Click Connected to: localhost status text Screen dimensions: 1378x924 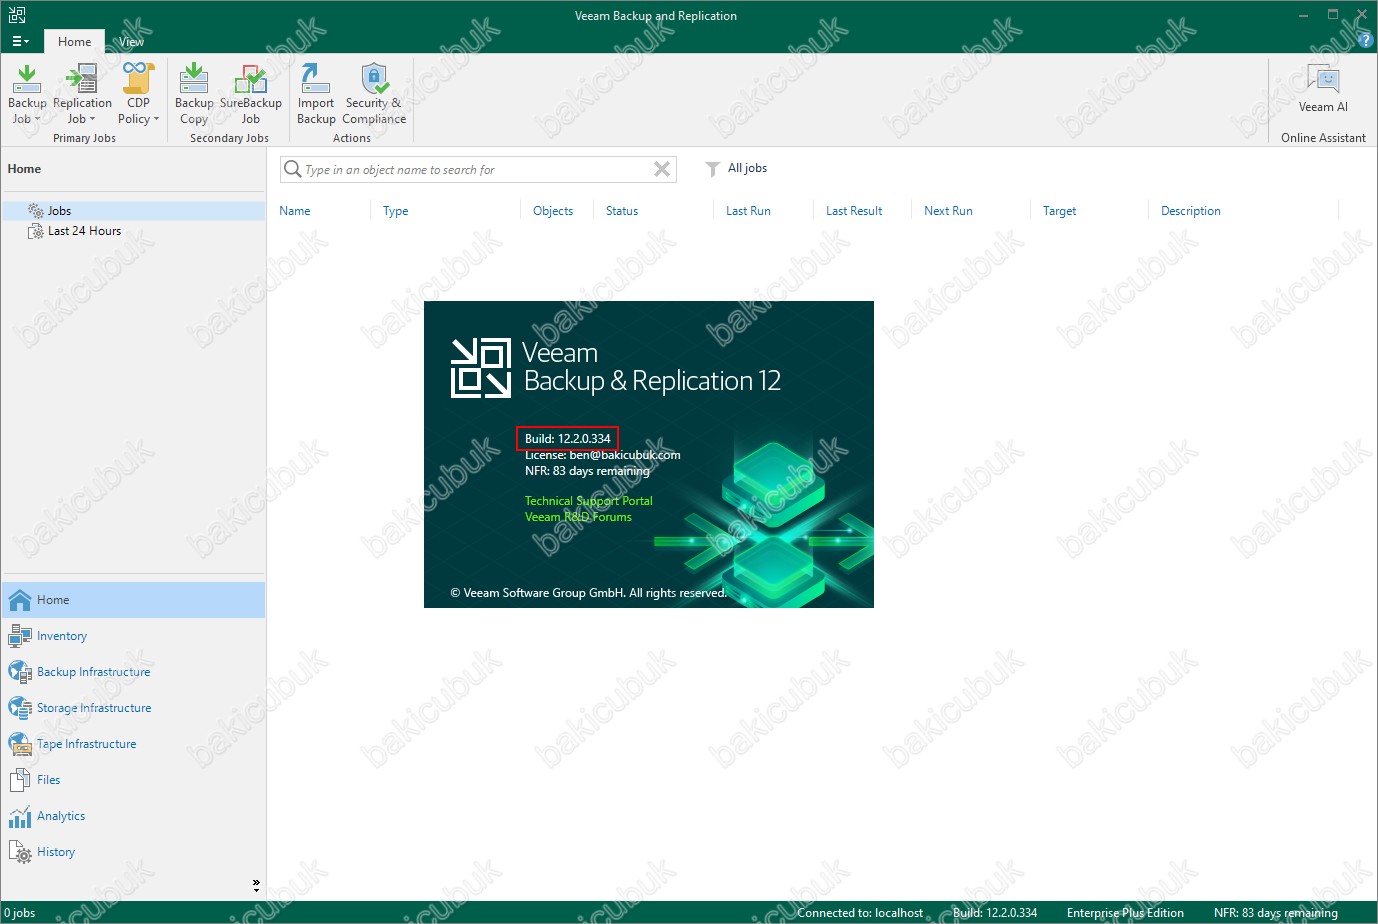click(860, 913)
